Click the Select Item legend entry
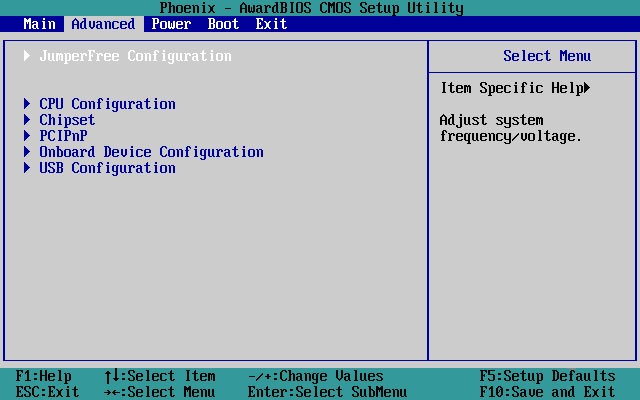Screen dimensions: 640x400 tap(160, 376)
